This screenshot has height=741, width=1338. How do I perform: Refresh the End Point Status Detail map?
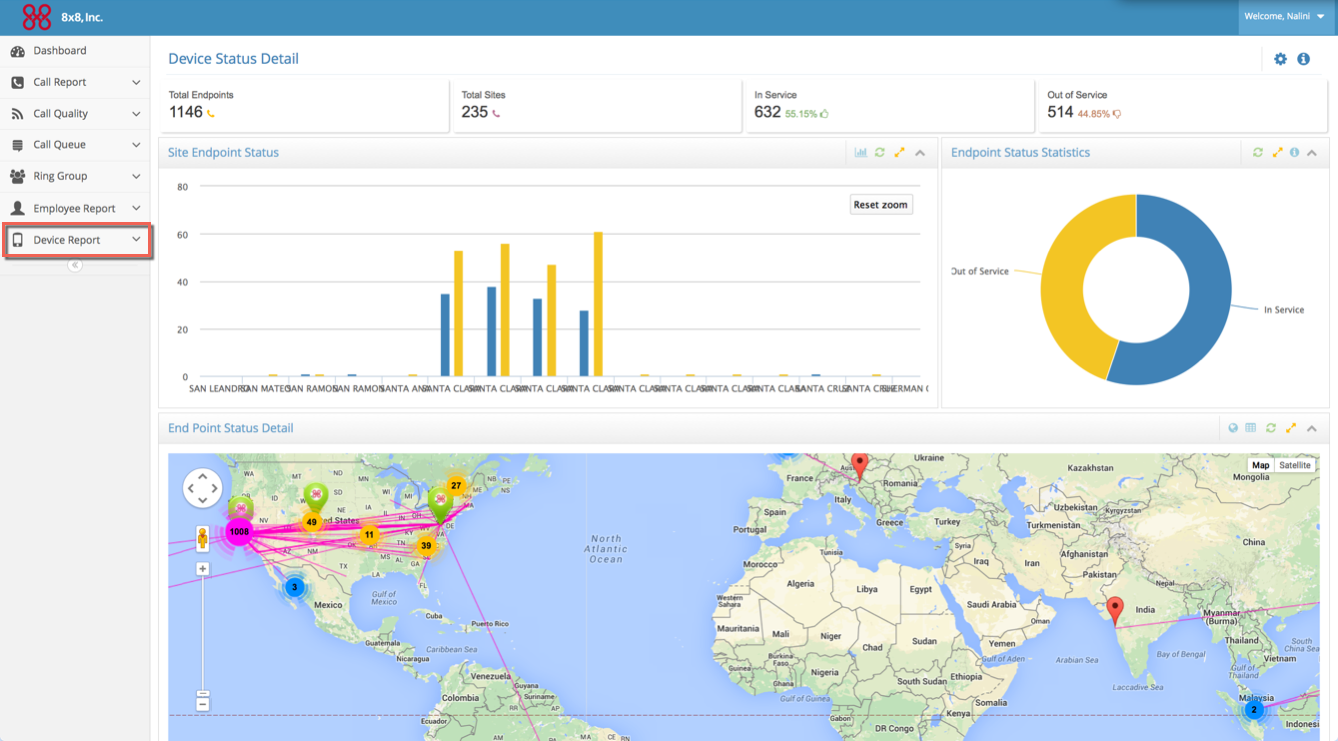[x=1270, y=427]
